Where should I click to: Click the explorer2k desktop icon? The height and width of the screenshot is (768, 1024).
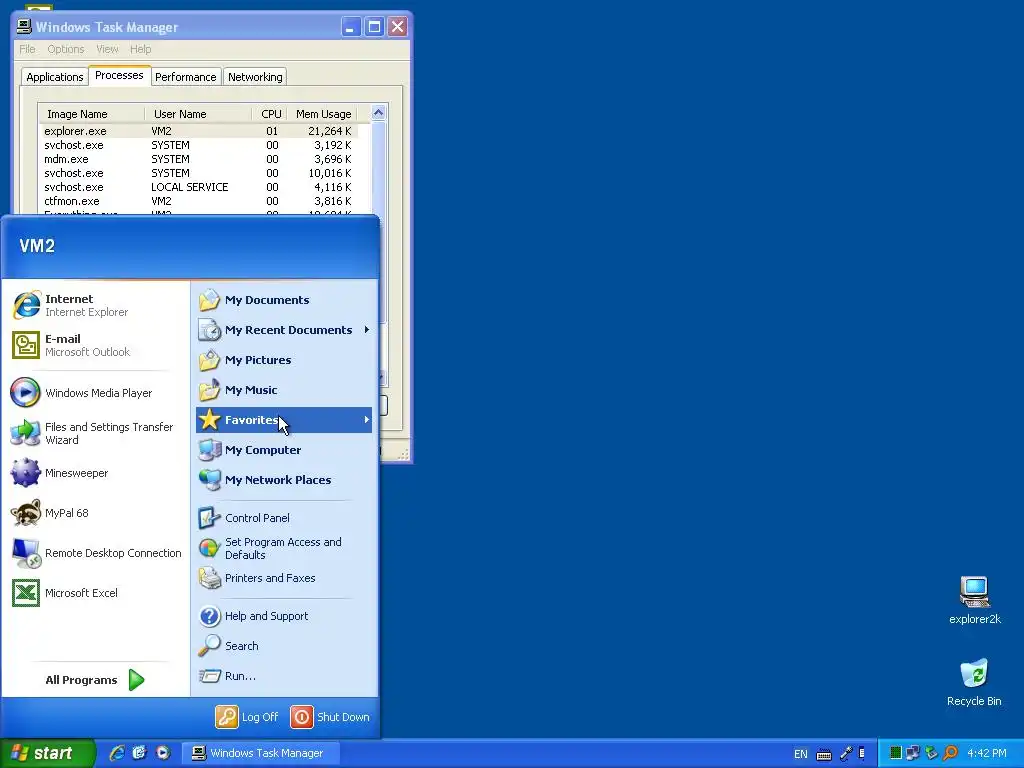pos(974,601)
